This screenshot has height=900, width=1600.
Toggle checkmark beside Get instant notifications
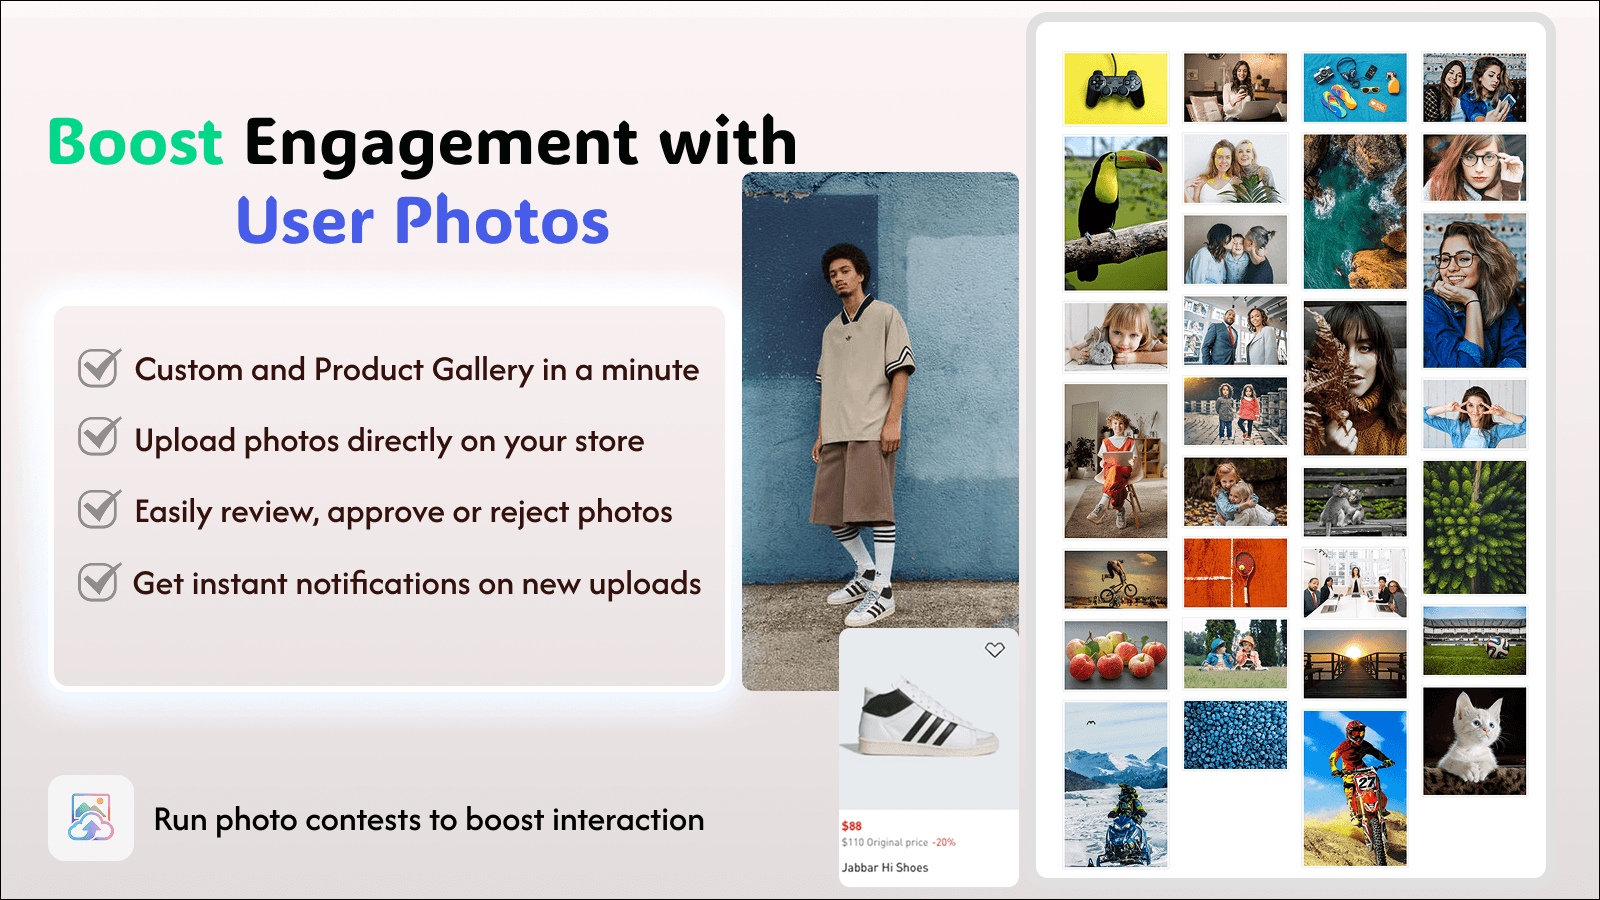point(99,581)
